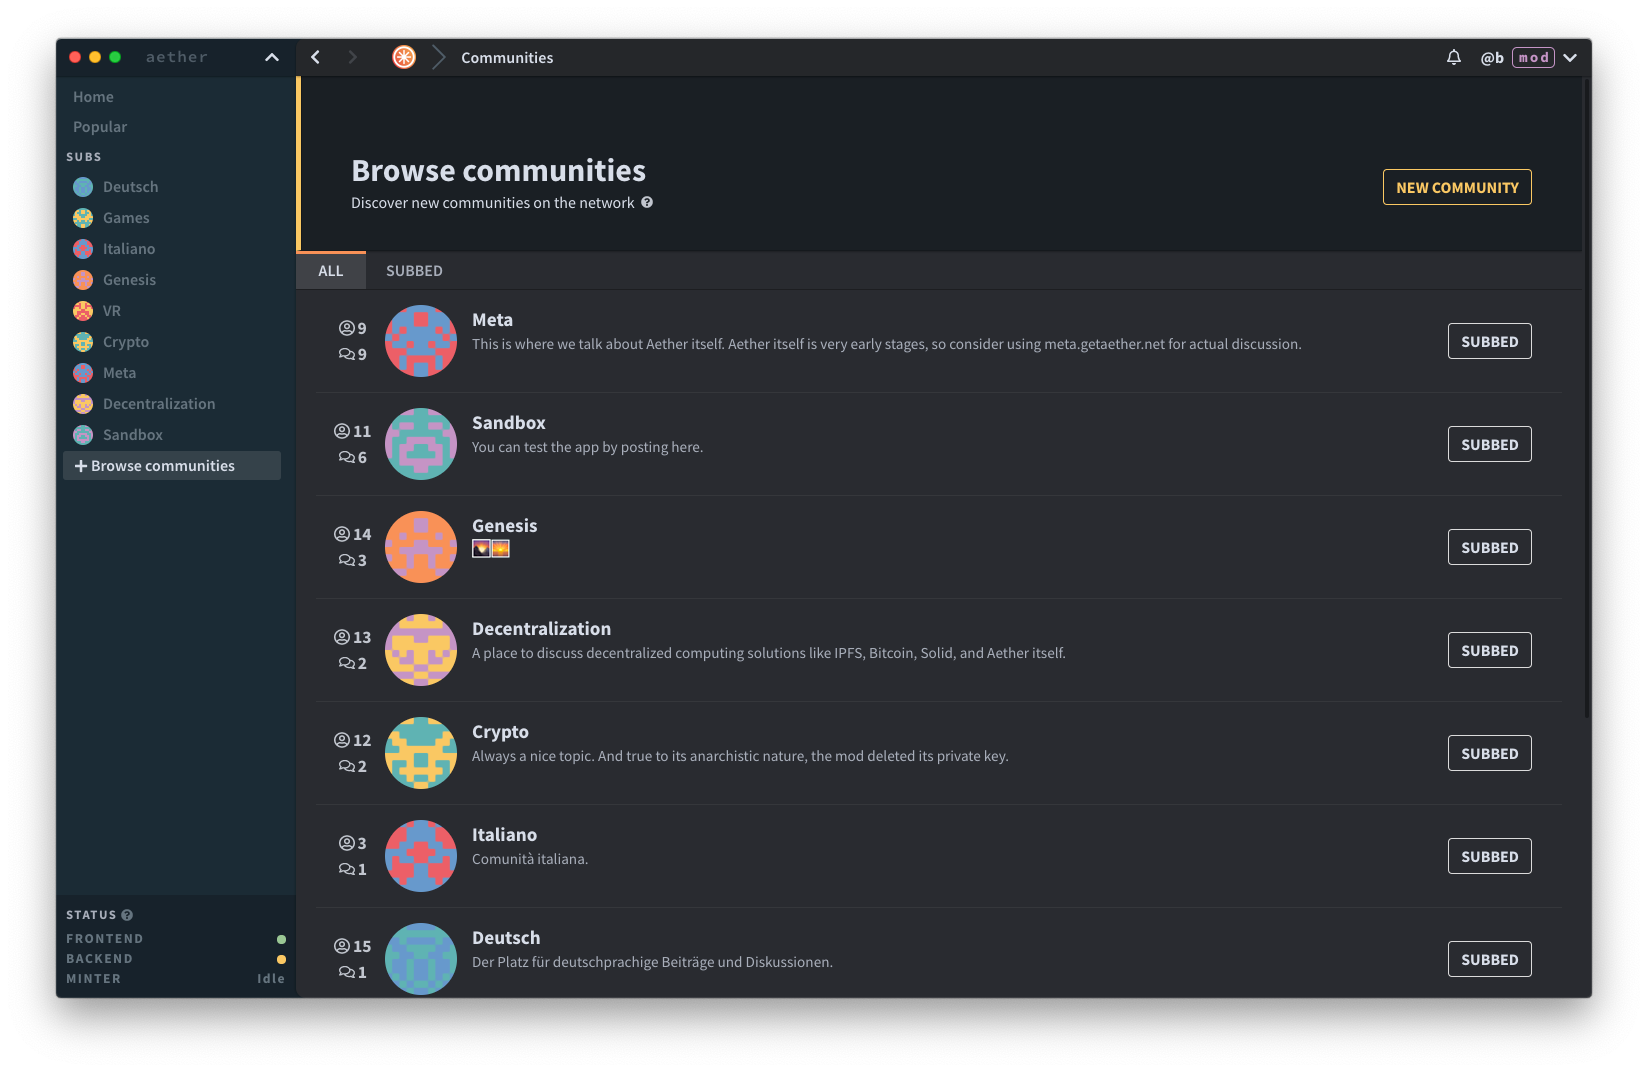Click the vertical scrollbar of community list
This screenshot has width=1648, height=1072.
[x=1587, y=400]
